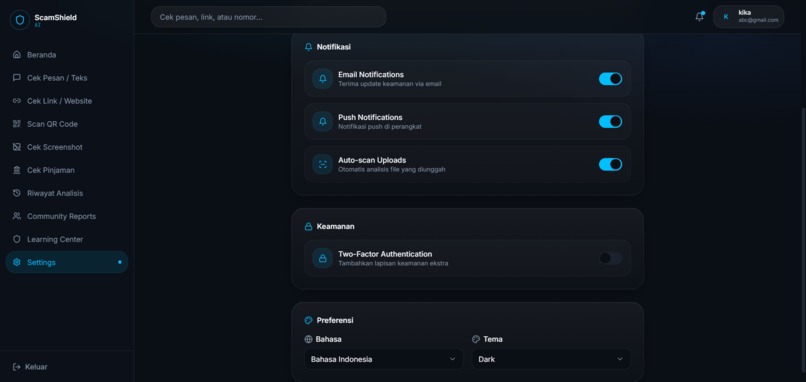Click the Preferensi section heading

pos(335,320)
